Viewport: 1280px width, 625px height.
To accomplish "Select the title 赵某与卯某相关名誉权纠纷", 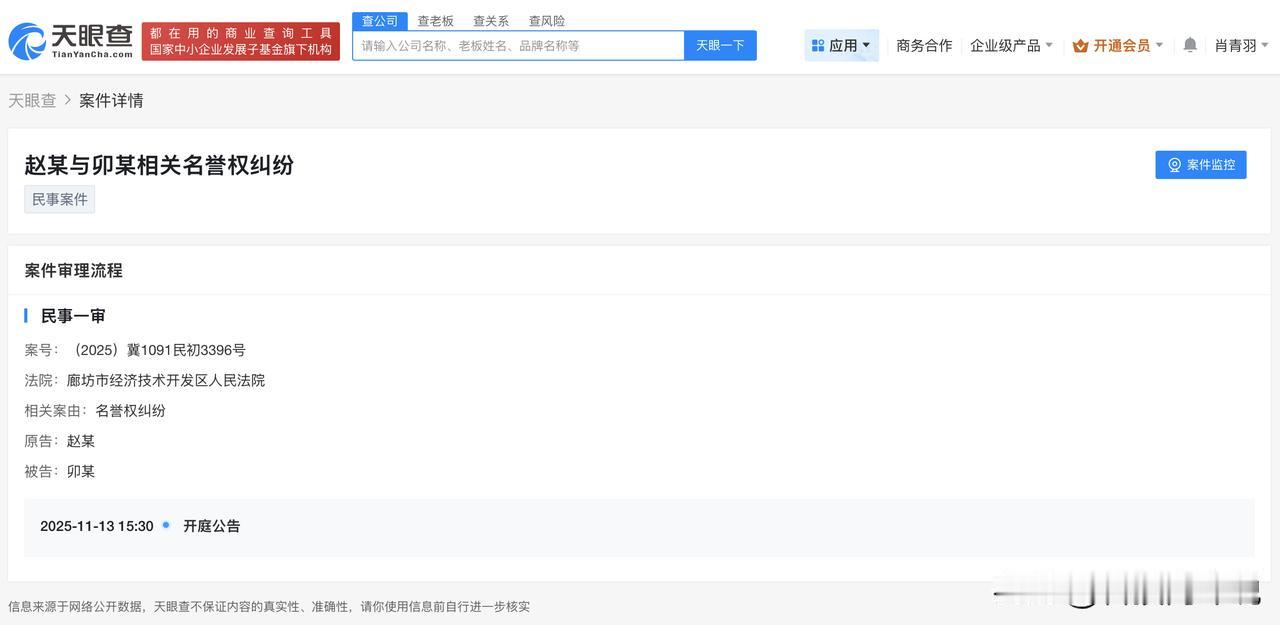I will pos(159,165).
